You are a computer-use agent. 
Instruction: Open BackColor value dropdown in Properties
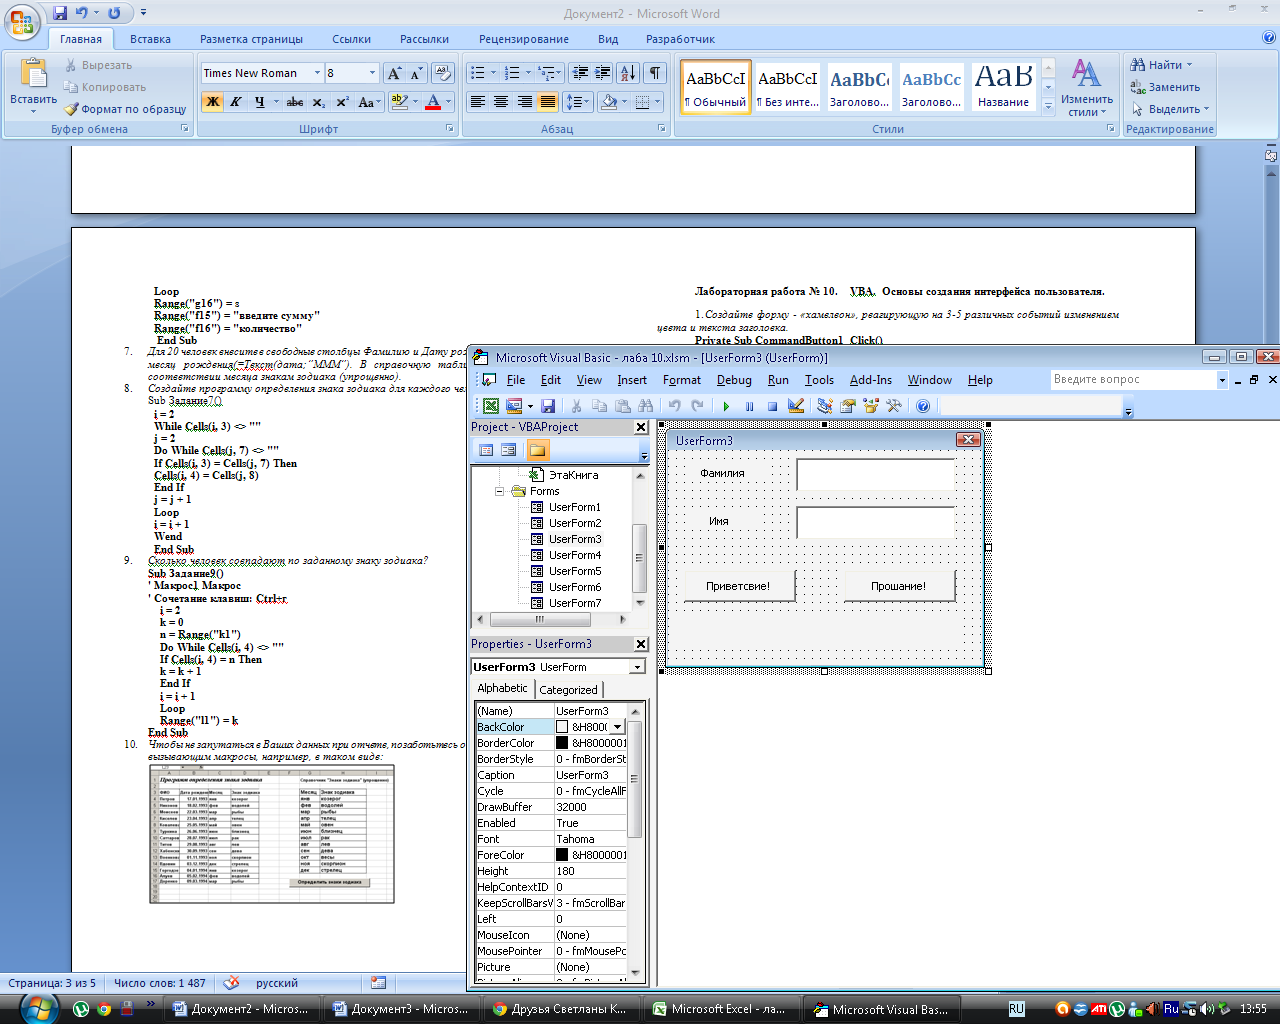[617, 727]
